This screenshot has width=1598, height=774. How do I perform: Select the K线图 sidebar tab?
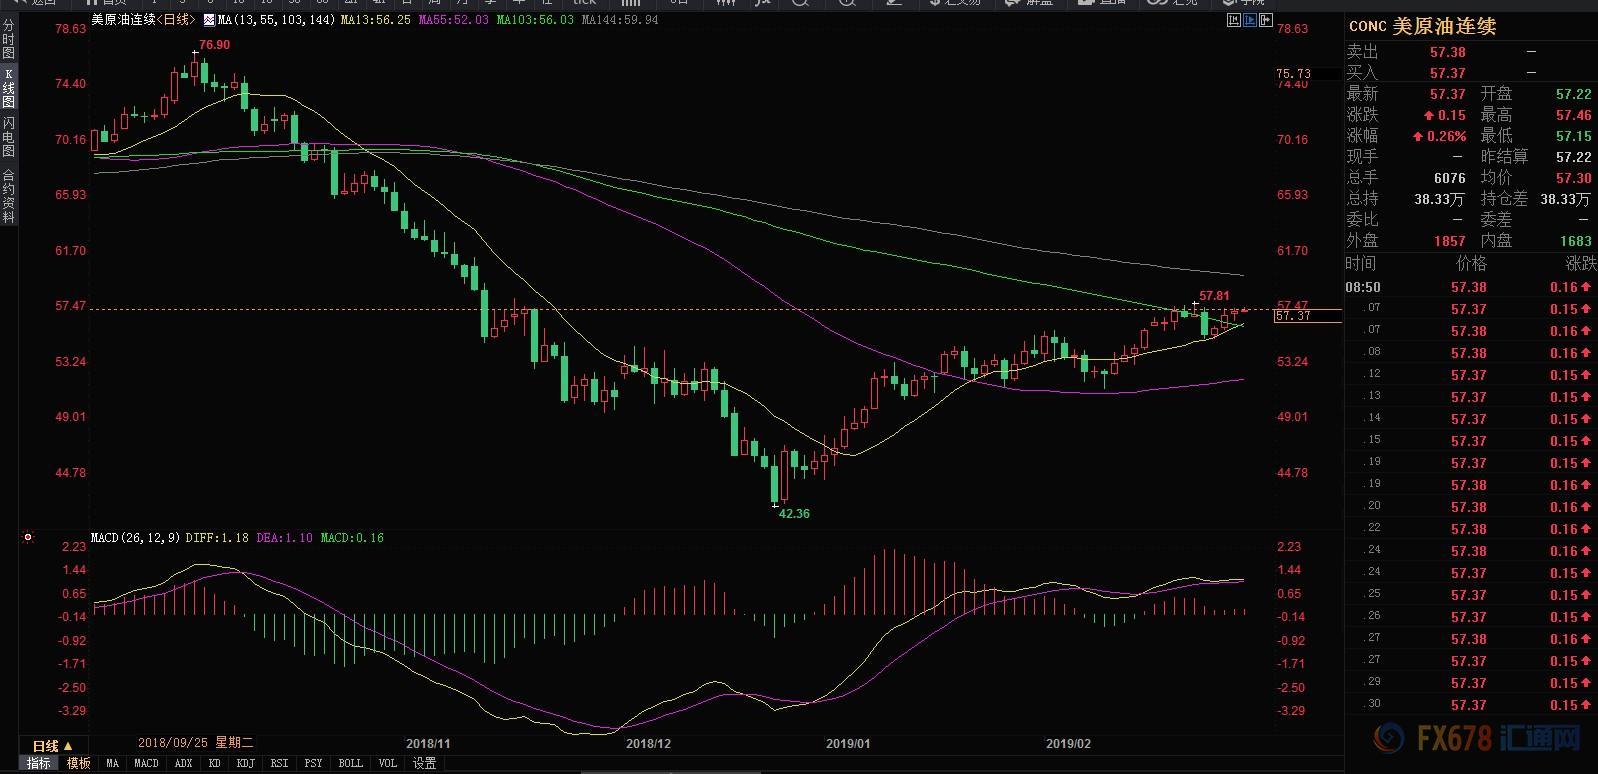coord(9,89)
